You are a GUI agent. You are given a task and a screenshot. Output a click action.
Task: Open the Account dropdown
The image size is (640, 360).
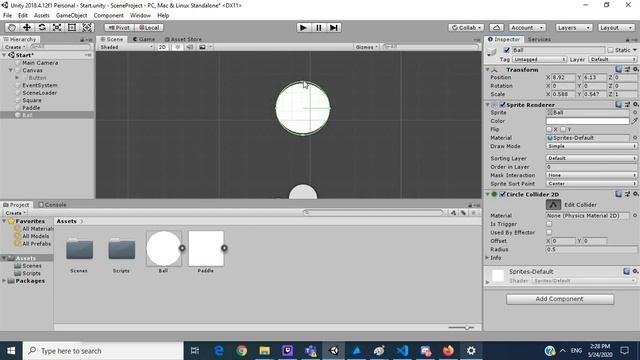click(x=527, y=28)
